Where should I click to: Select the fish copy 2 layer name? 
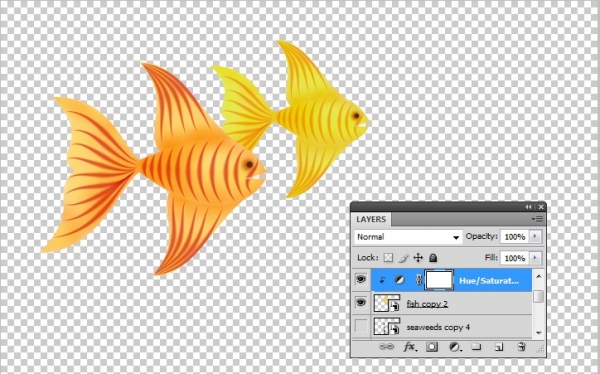click(x=427, y=304)
